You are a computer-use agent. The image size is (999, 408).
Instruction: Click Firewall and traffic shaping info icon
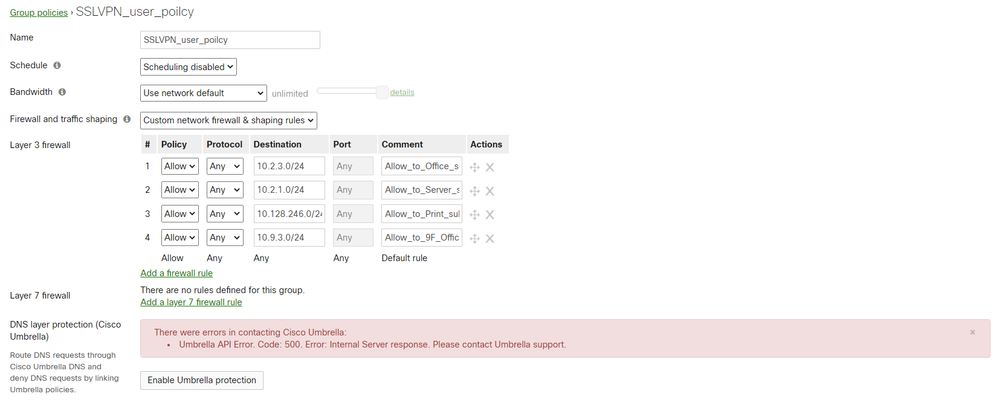127,119
